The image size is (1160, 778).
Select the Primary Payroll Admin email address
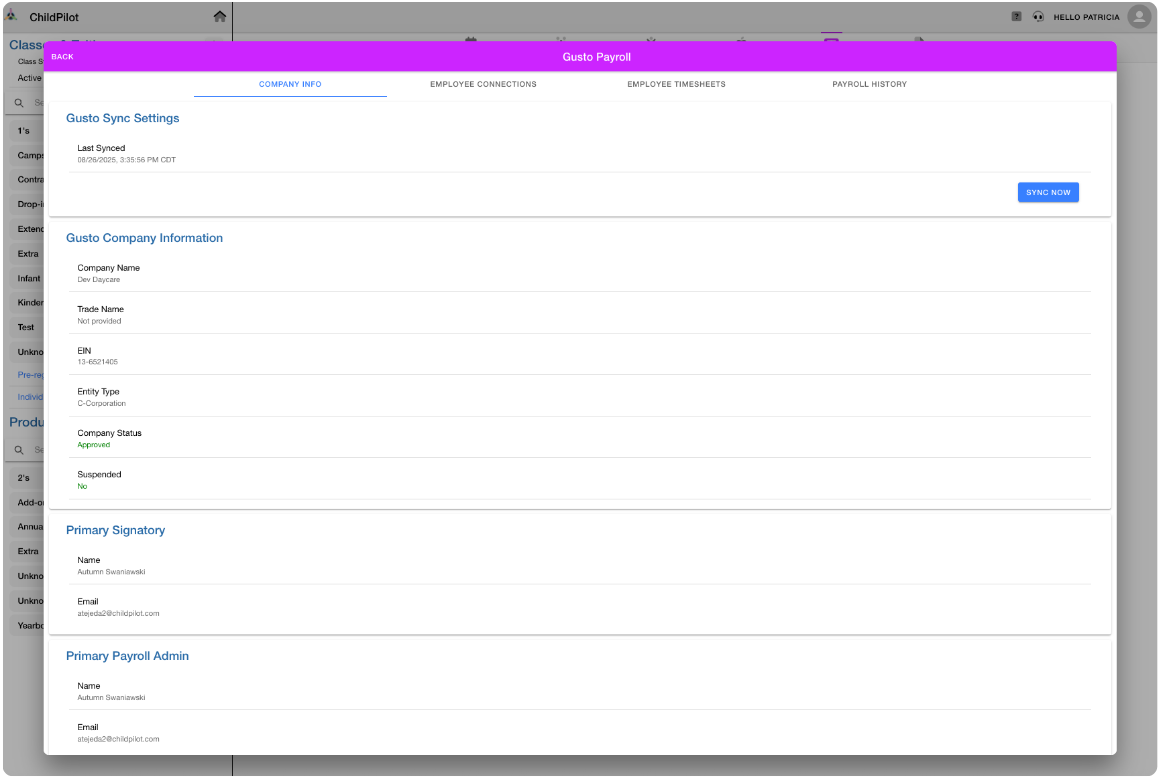[x=118, y=739]
